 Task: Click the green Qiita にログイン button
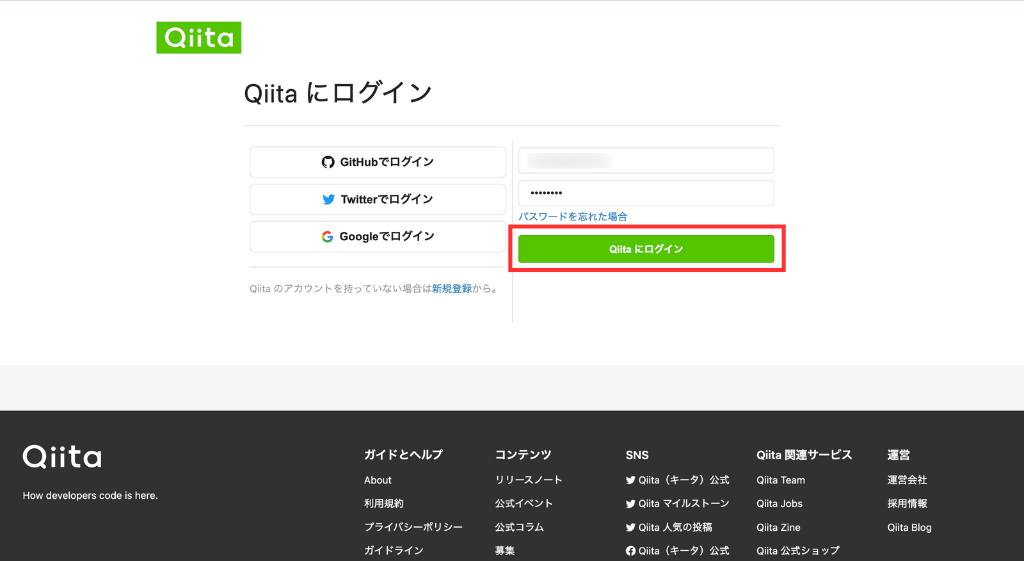pos(646,249)
